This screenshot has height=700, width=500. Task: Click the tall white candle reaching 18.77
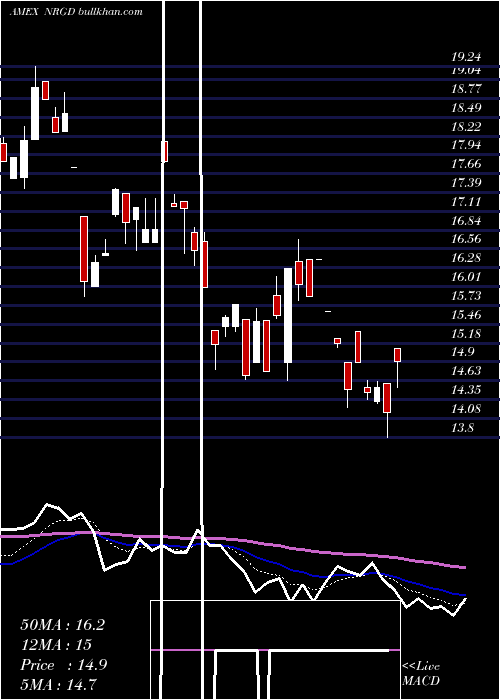tap(35, 113)
